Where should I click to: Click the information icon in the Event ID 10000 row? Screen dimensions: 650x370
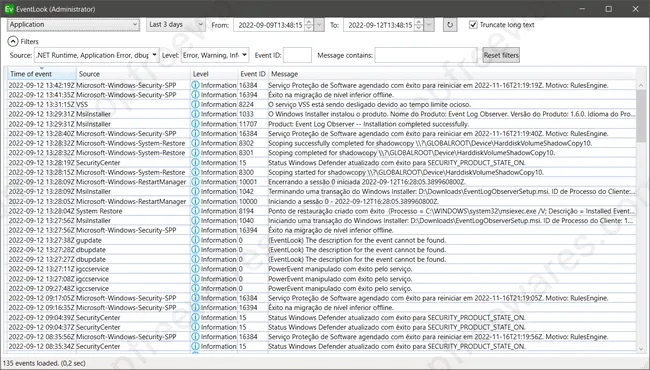(195, 201)
